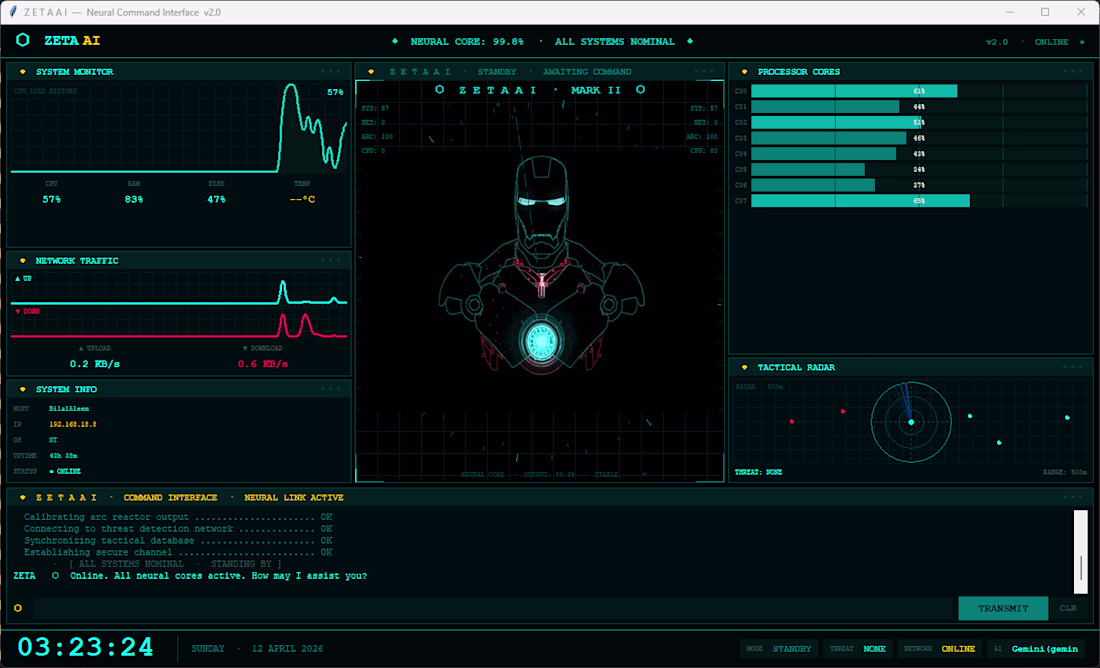The image size is (1100, 668).
Task: Click the ONLINE dot at top right
Action: click(x=1081, y=42)
